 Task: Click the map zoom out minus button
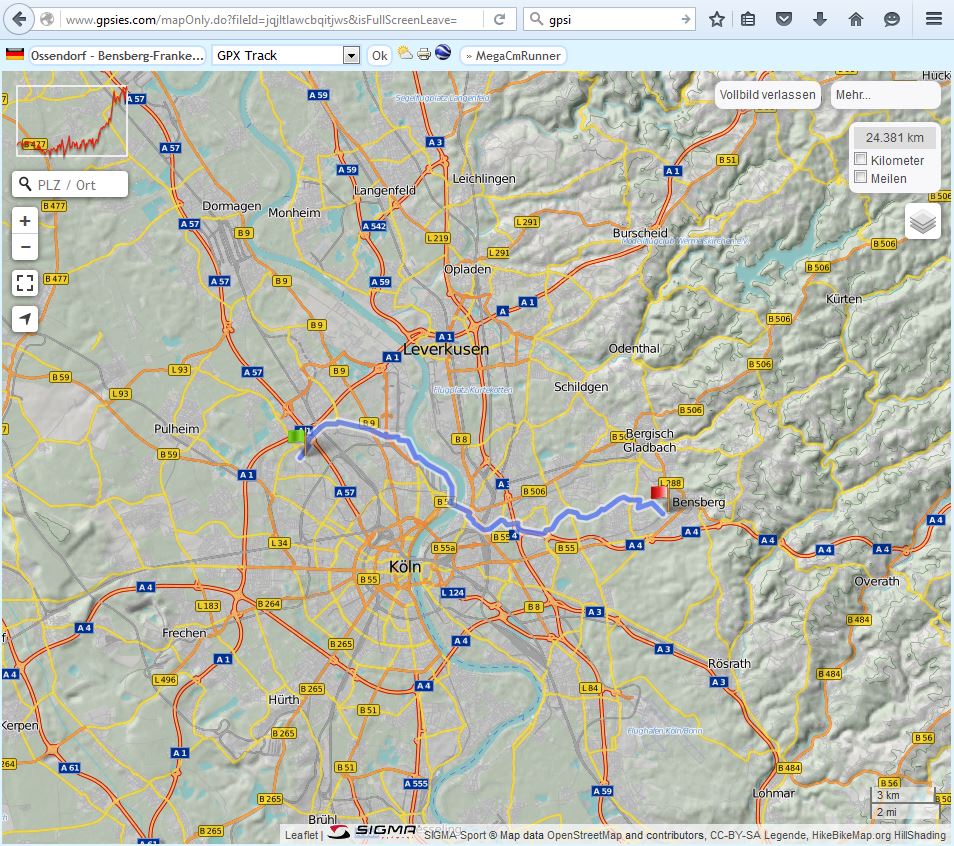[x=25, y=247]
